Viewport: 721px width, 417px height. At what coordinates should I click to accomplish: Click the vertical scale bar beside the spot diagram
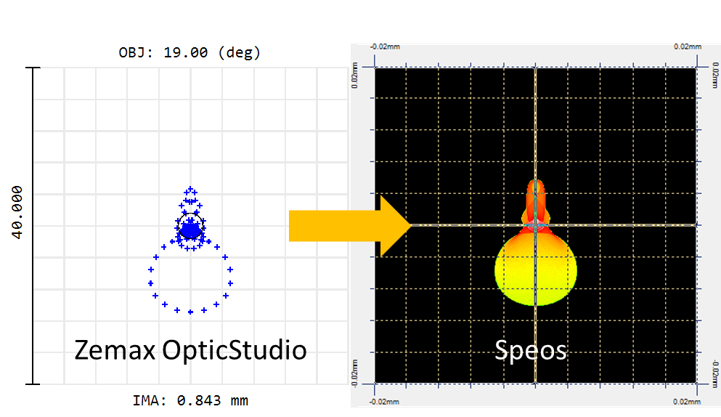pos(33,226)
